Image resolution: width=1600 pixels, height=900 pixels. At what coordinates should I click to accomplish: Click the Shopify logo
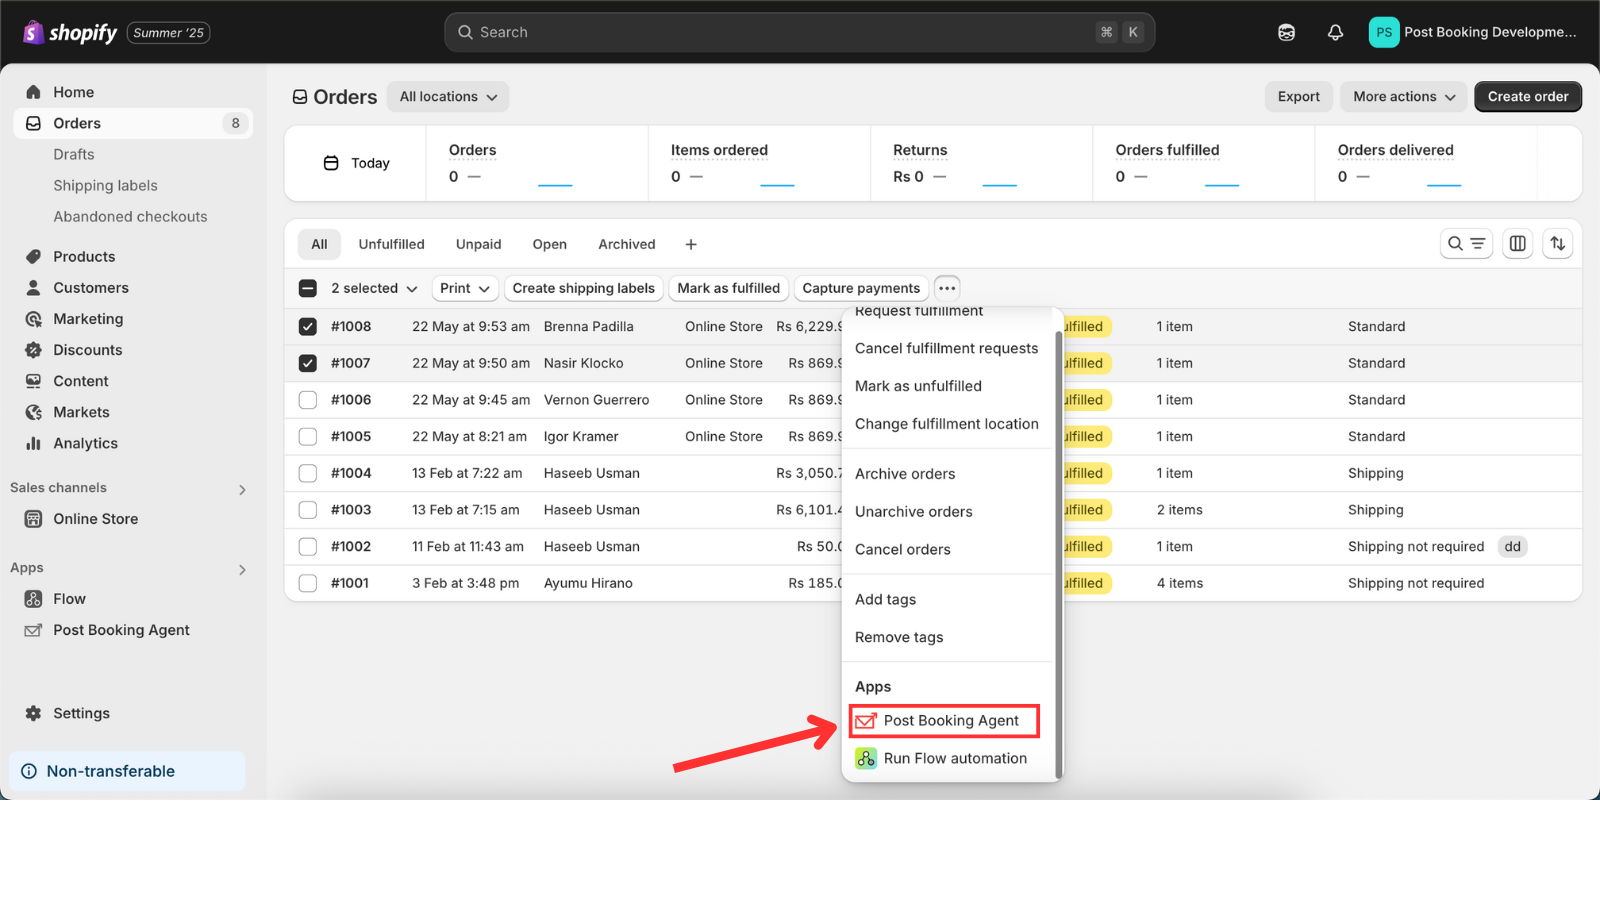(x=70, y=32)
